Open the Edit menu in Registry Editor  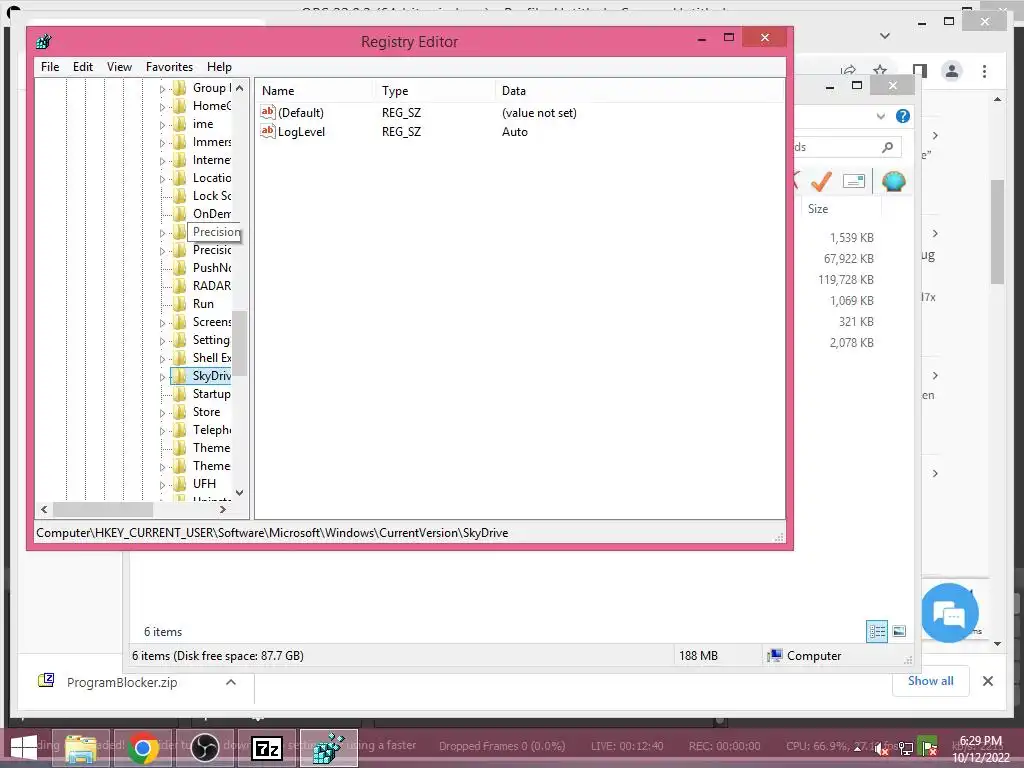(x=82, y=67)
